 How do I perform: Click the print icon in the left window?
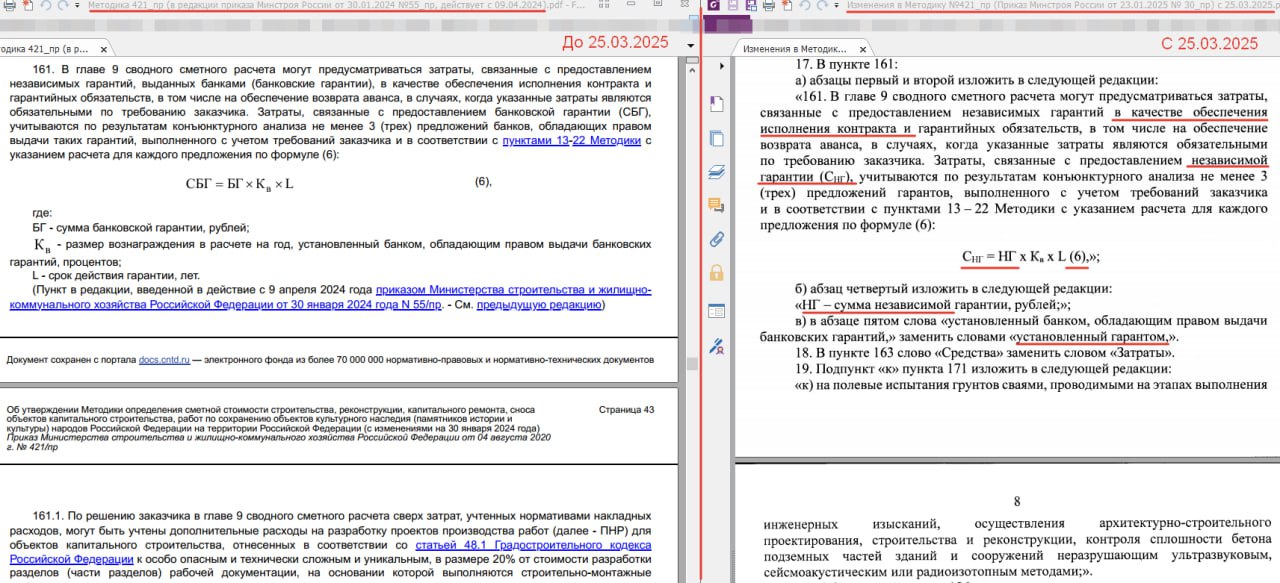(8, 6)
